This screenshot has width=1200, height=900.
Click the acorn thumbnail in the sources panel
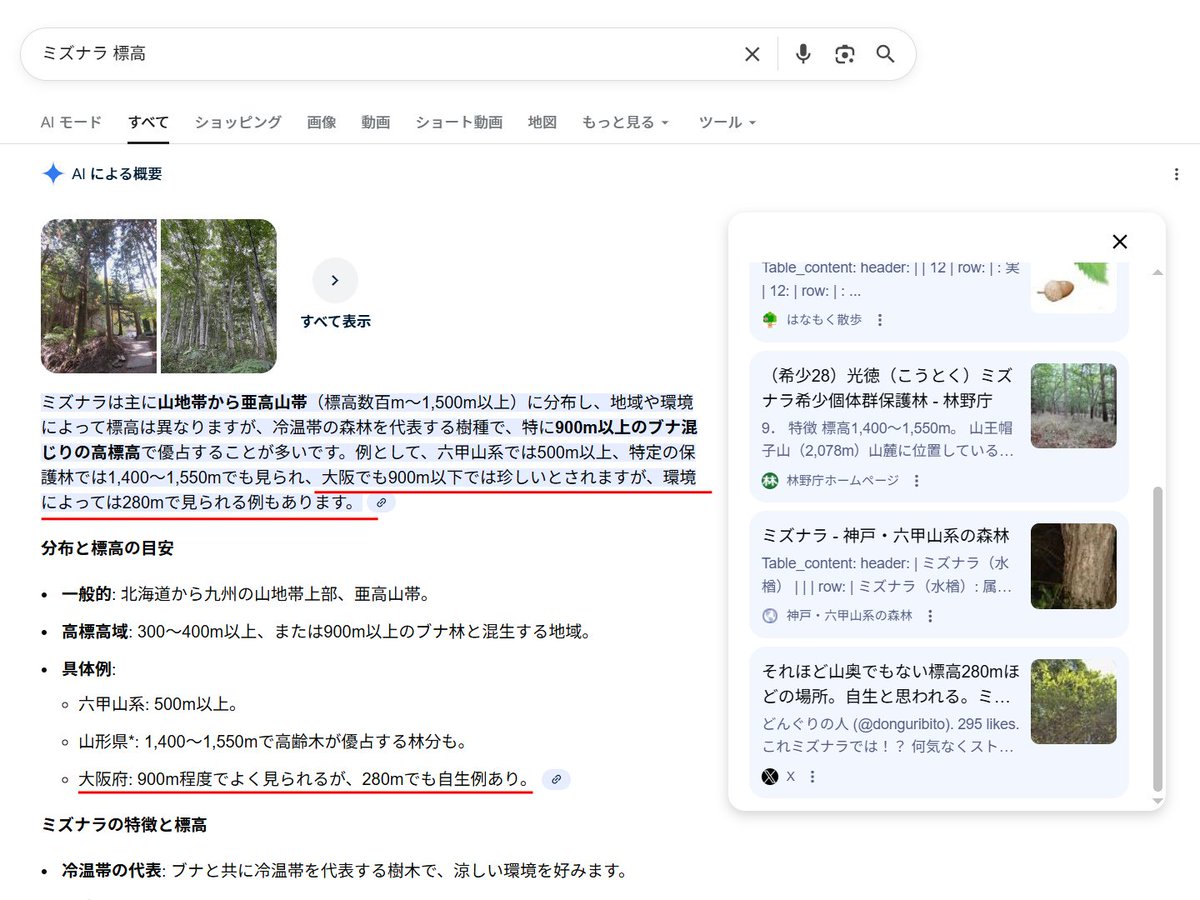pos(1074,285)
